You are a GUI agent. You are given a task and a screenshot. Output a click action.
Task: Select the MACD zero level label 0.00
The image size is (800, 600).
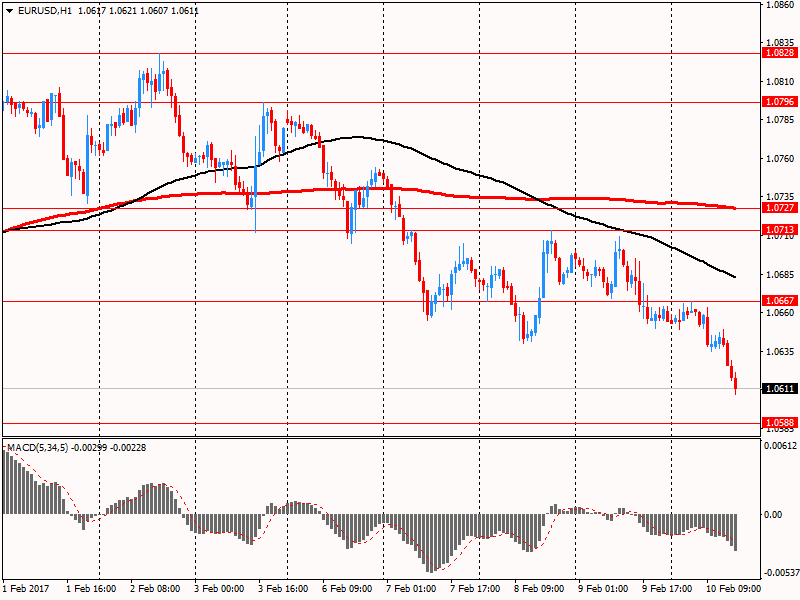click(773, 514)
